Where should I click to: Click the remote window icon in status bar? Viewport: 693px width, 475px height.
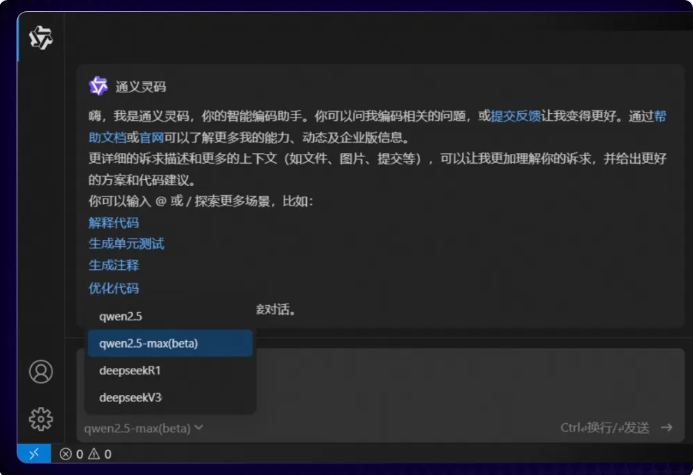(x=34, y=453)
